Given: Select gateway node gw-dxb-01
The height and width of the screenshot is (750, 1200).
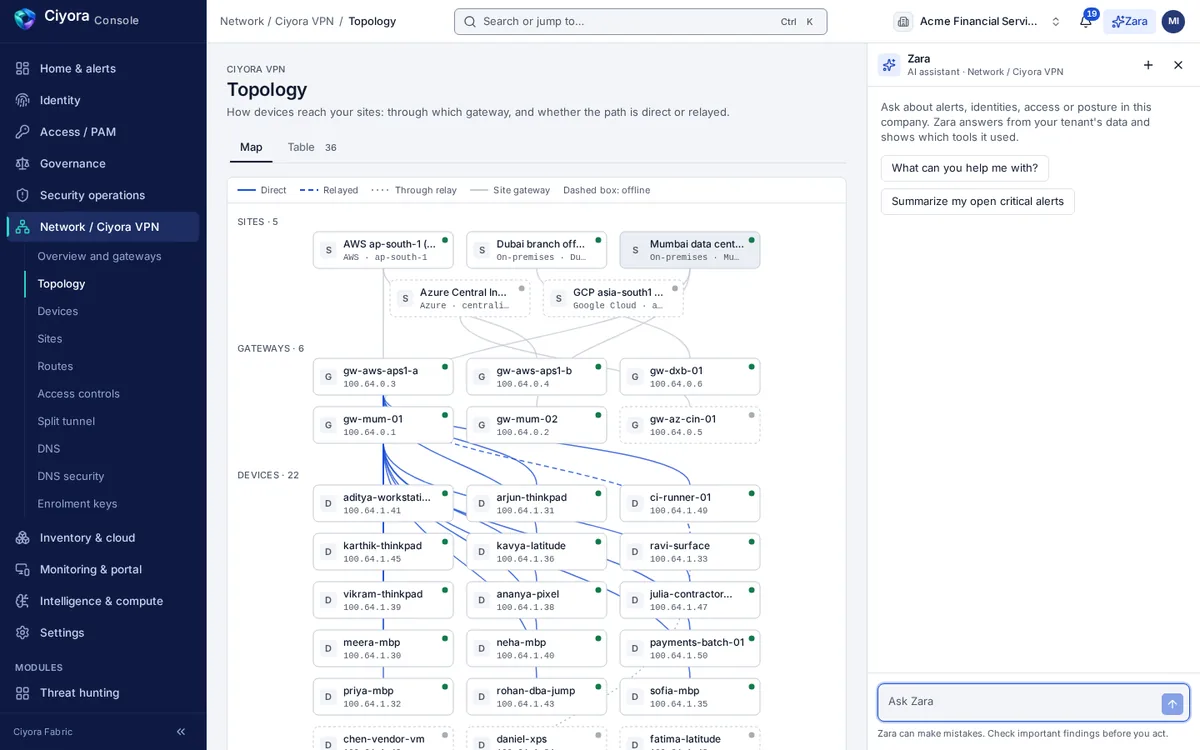Looking at the screenshot, I should click(x=690, y=377).
